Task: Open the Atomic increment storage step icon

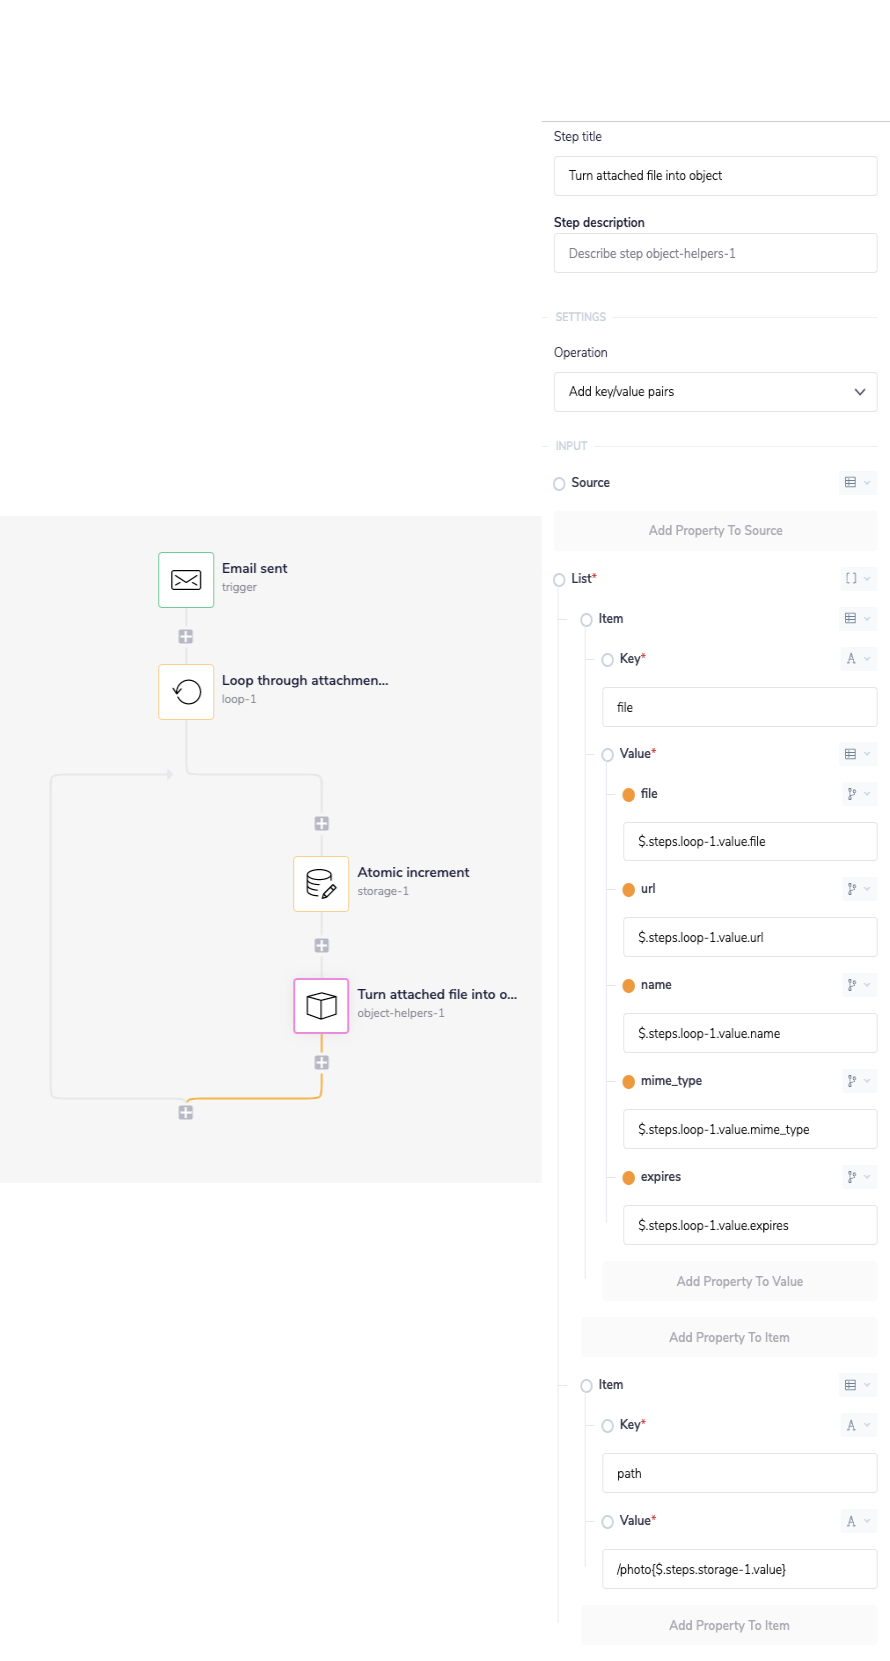Action: coord(321,884)
